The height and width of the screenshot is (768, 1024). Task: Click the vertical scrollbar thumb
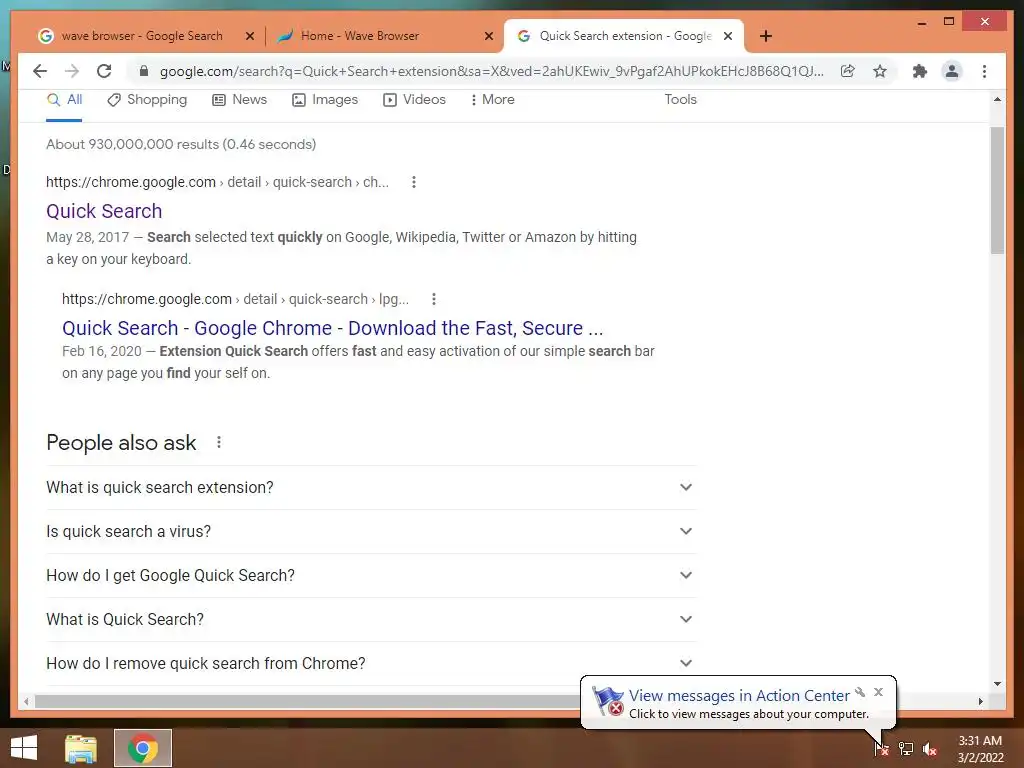[997, 190]
